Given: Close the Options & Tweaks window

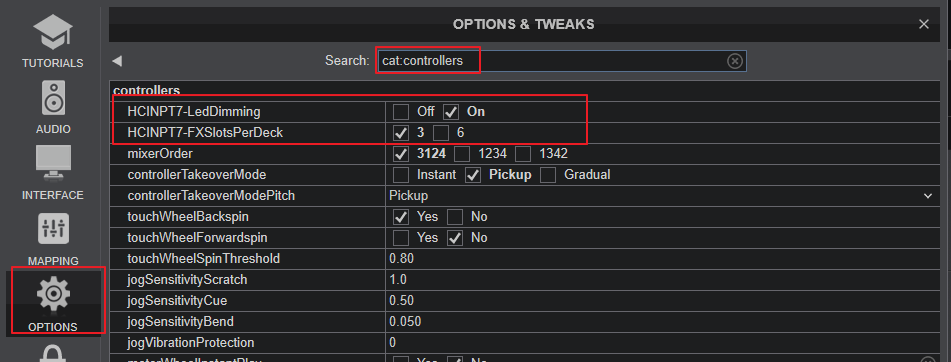Looking at the screenshot, I should click(x=924, y=24).
